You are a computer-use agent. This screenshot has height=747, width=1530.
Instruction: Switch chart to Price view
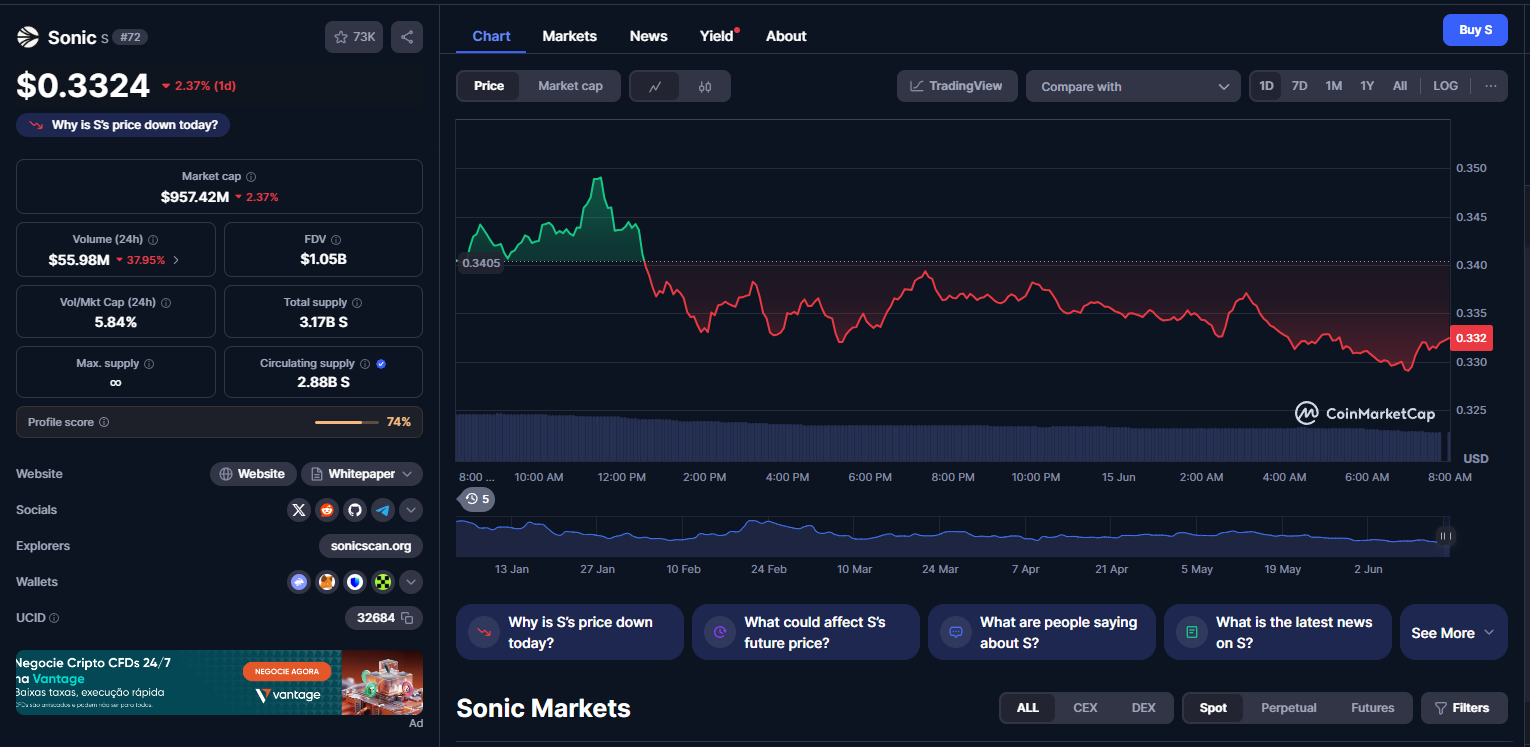pos(489,86)
